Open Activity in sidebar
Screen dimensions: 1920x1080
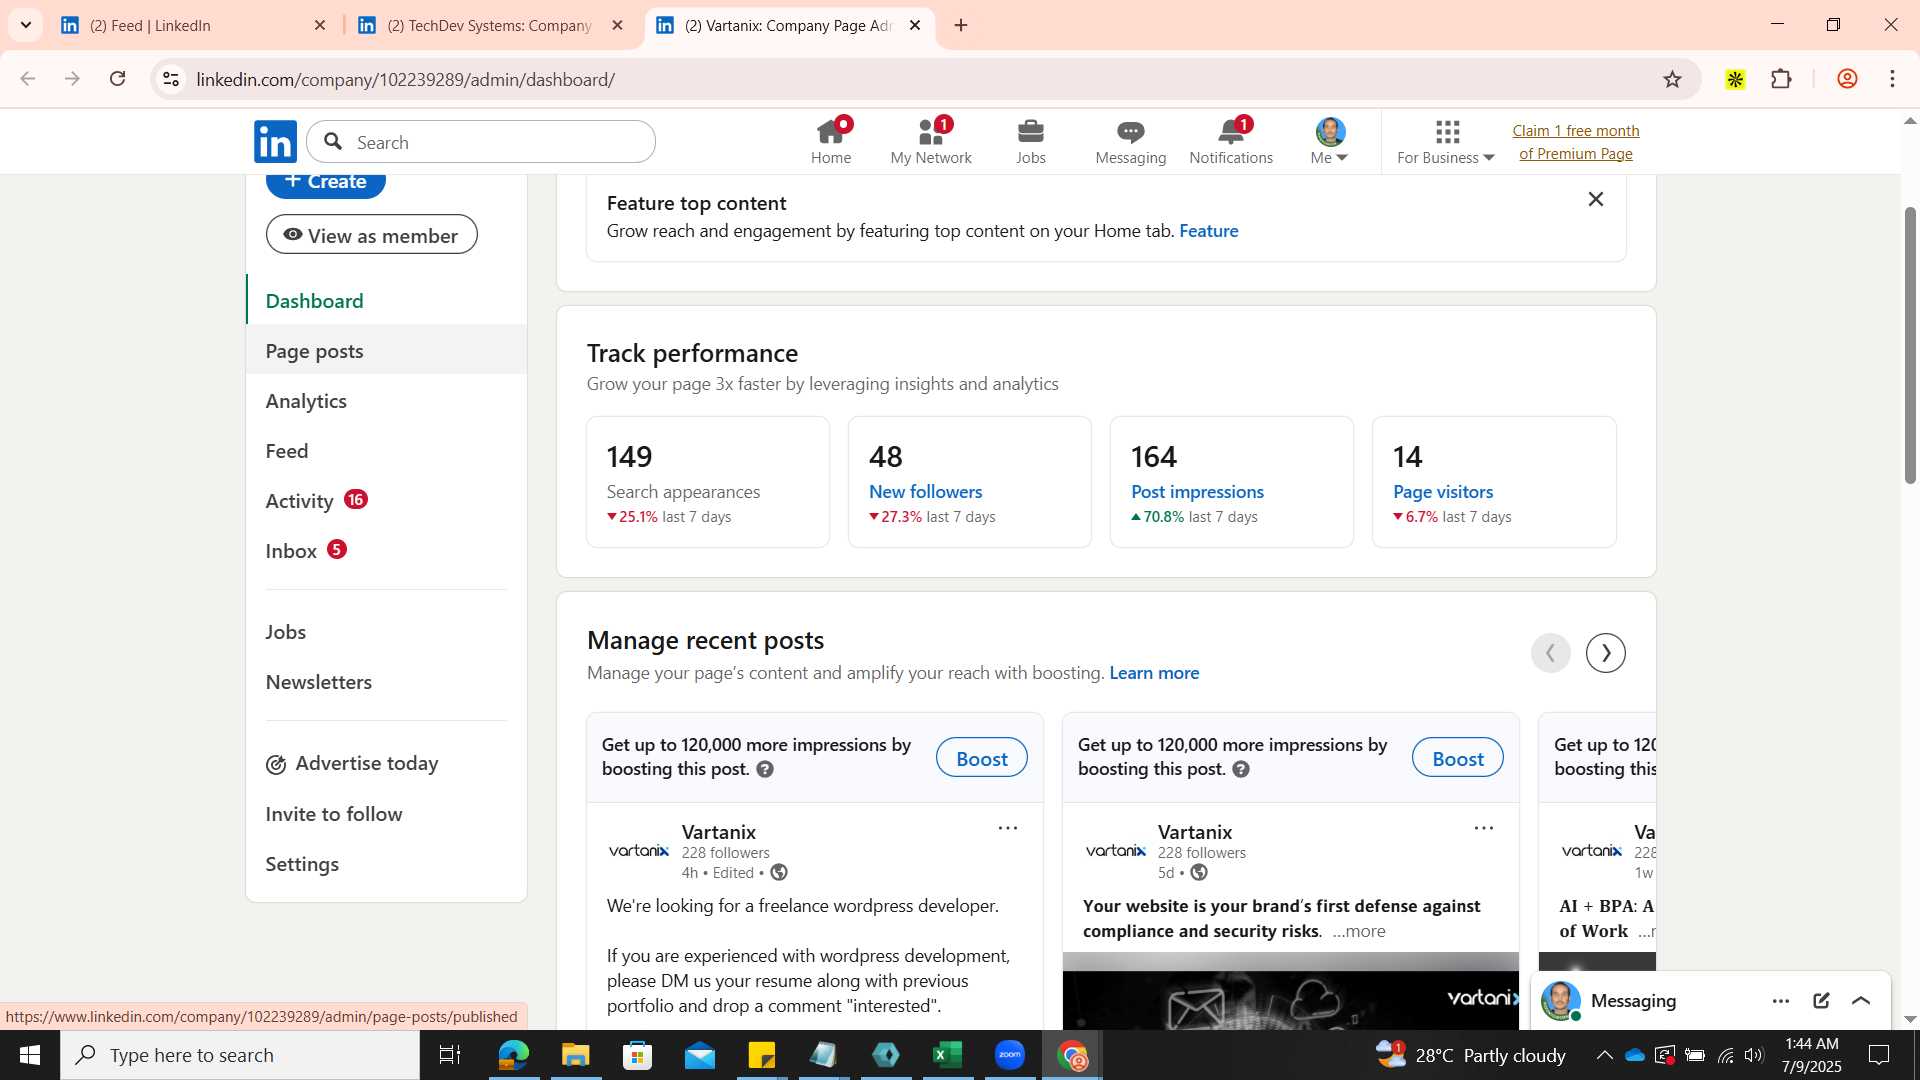pos(386,501)
